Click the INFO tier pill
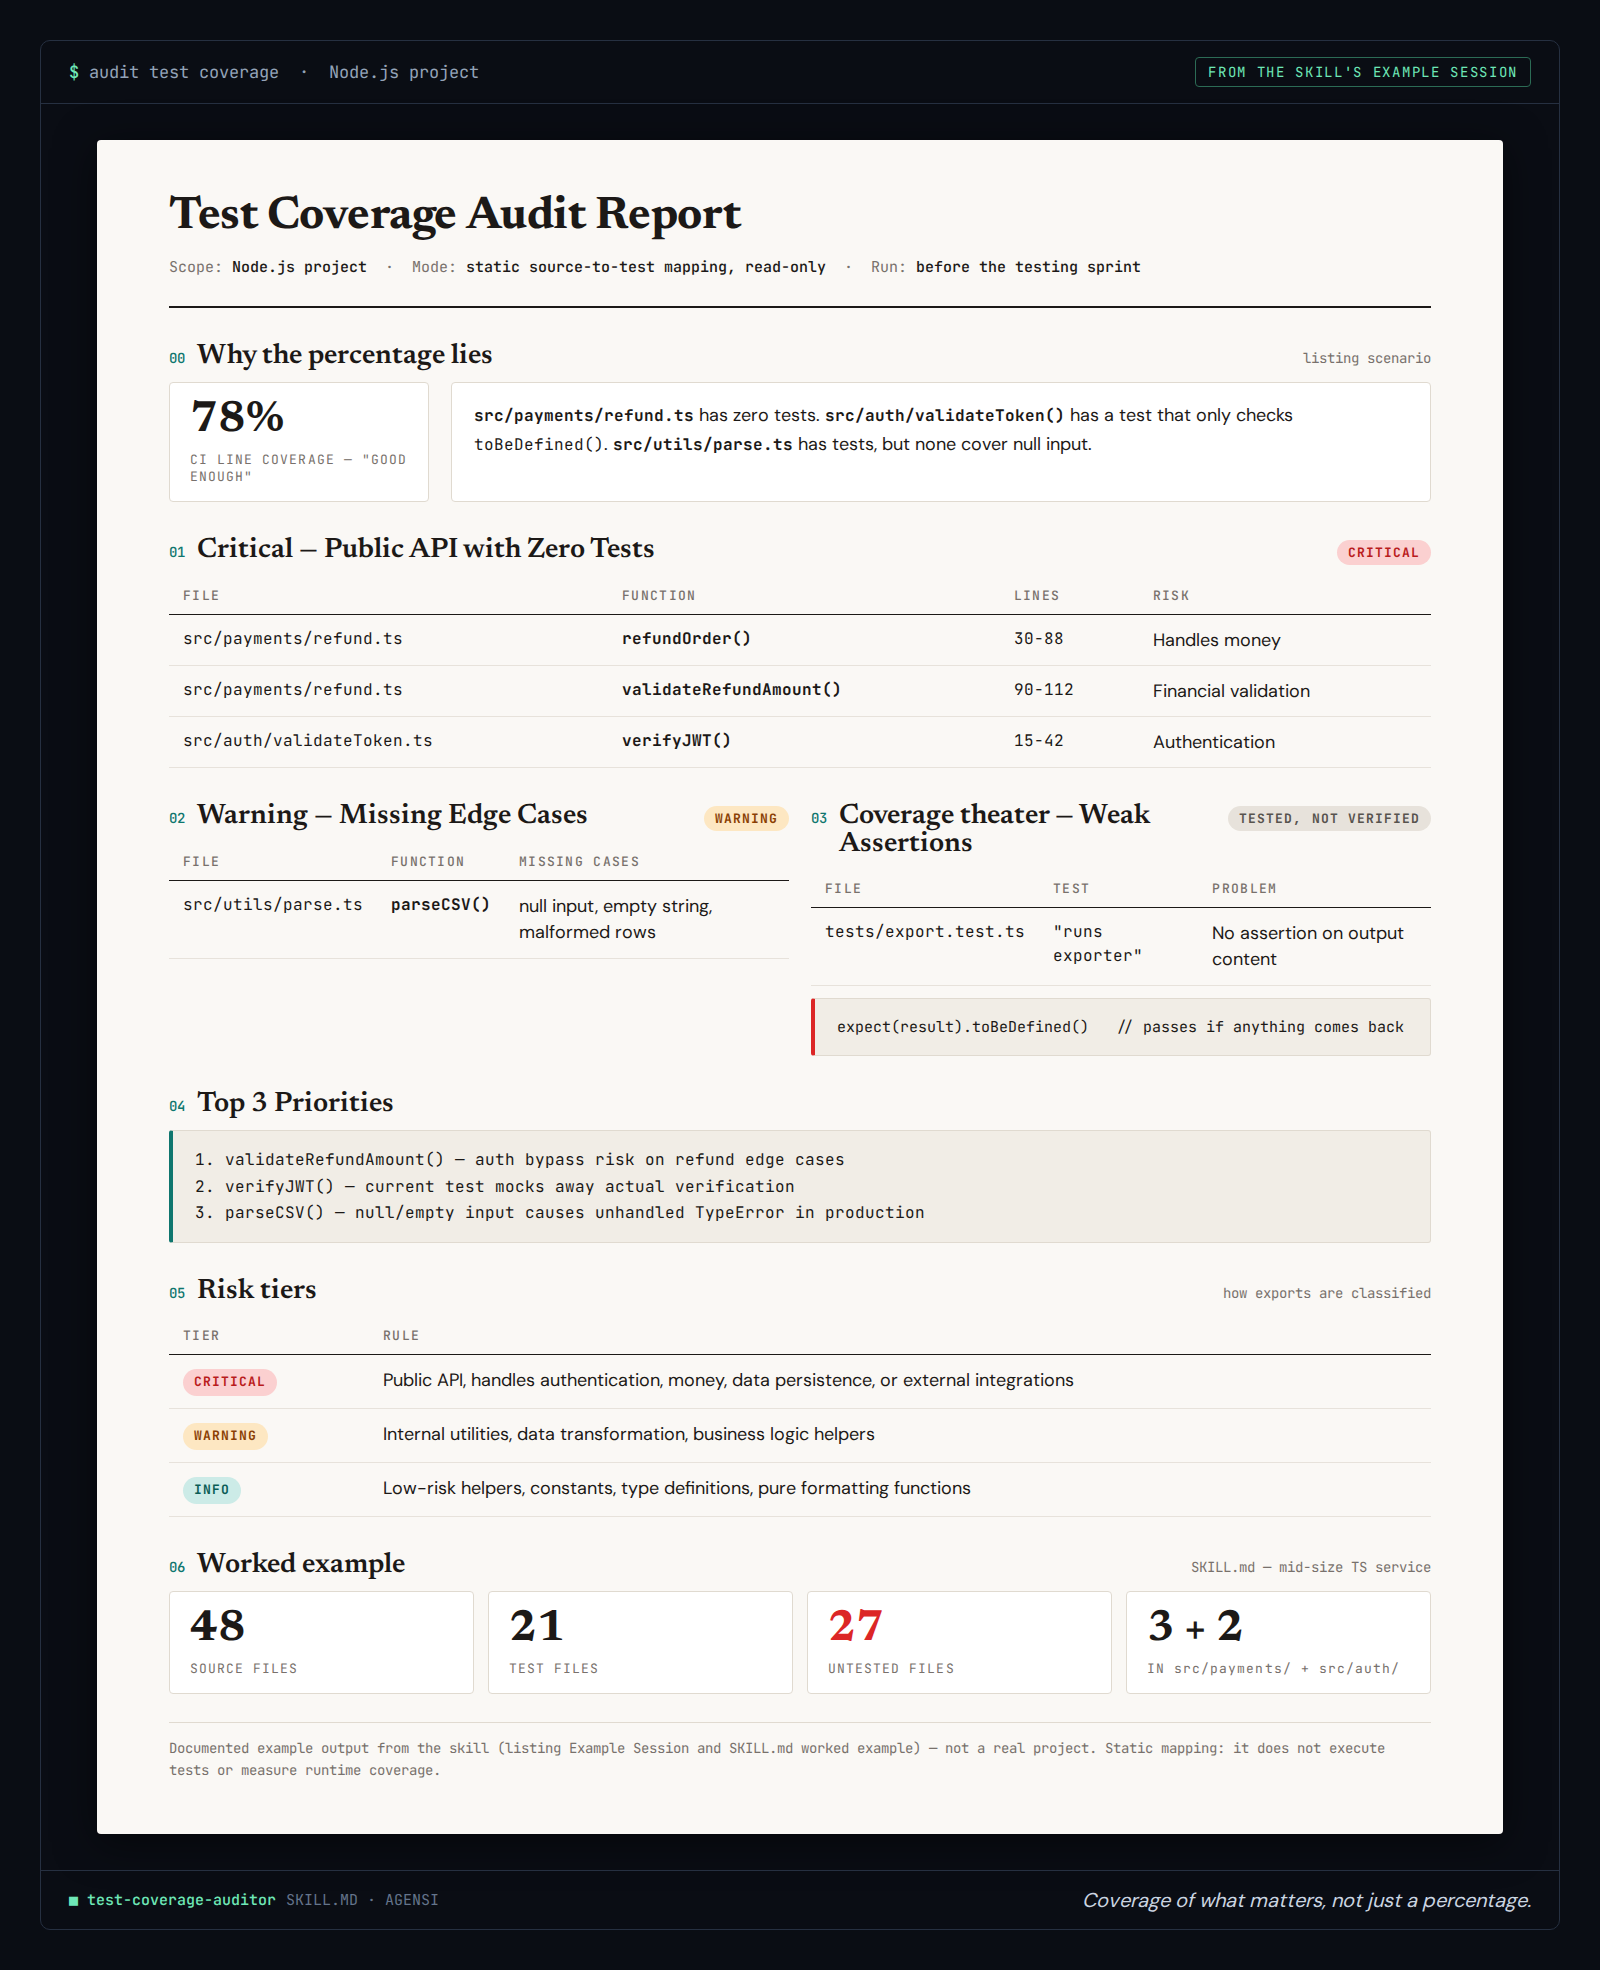The image size is (1600, 1970). (x=211, y=1490)
